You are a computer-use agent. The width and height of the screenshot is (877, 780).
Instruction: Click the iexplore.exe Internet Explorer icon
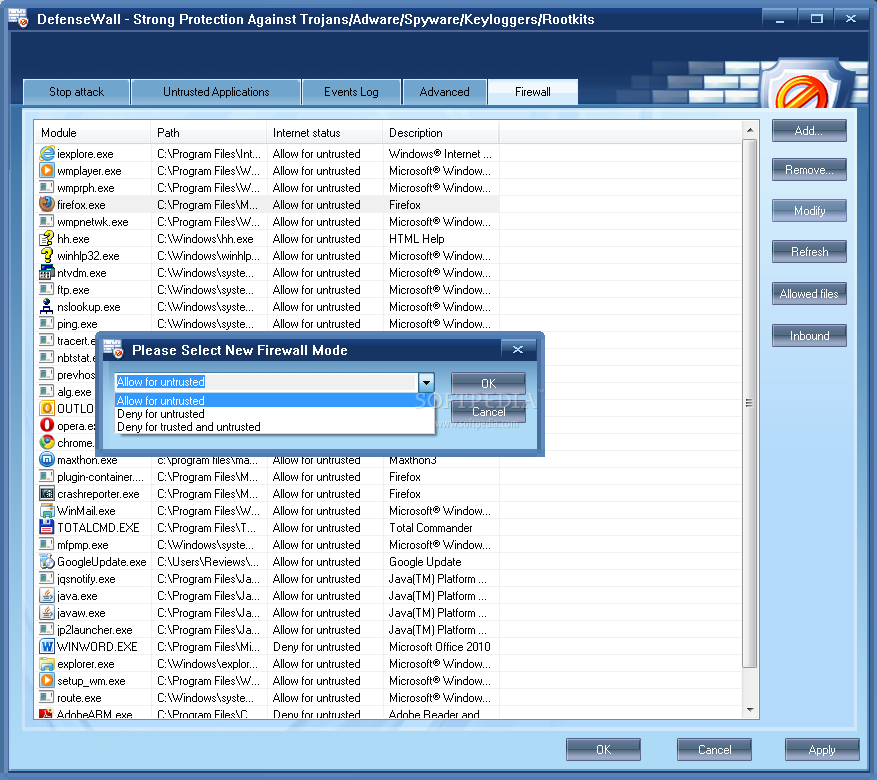[47, 153]
